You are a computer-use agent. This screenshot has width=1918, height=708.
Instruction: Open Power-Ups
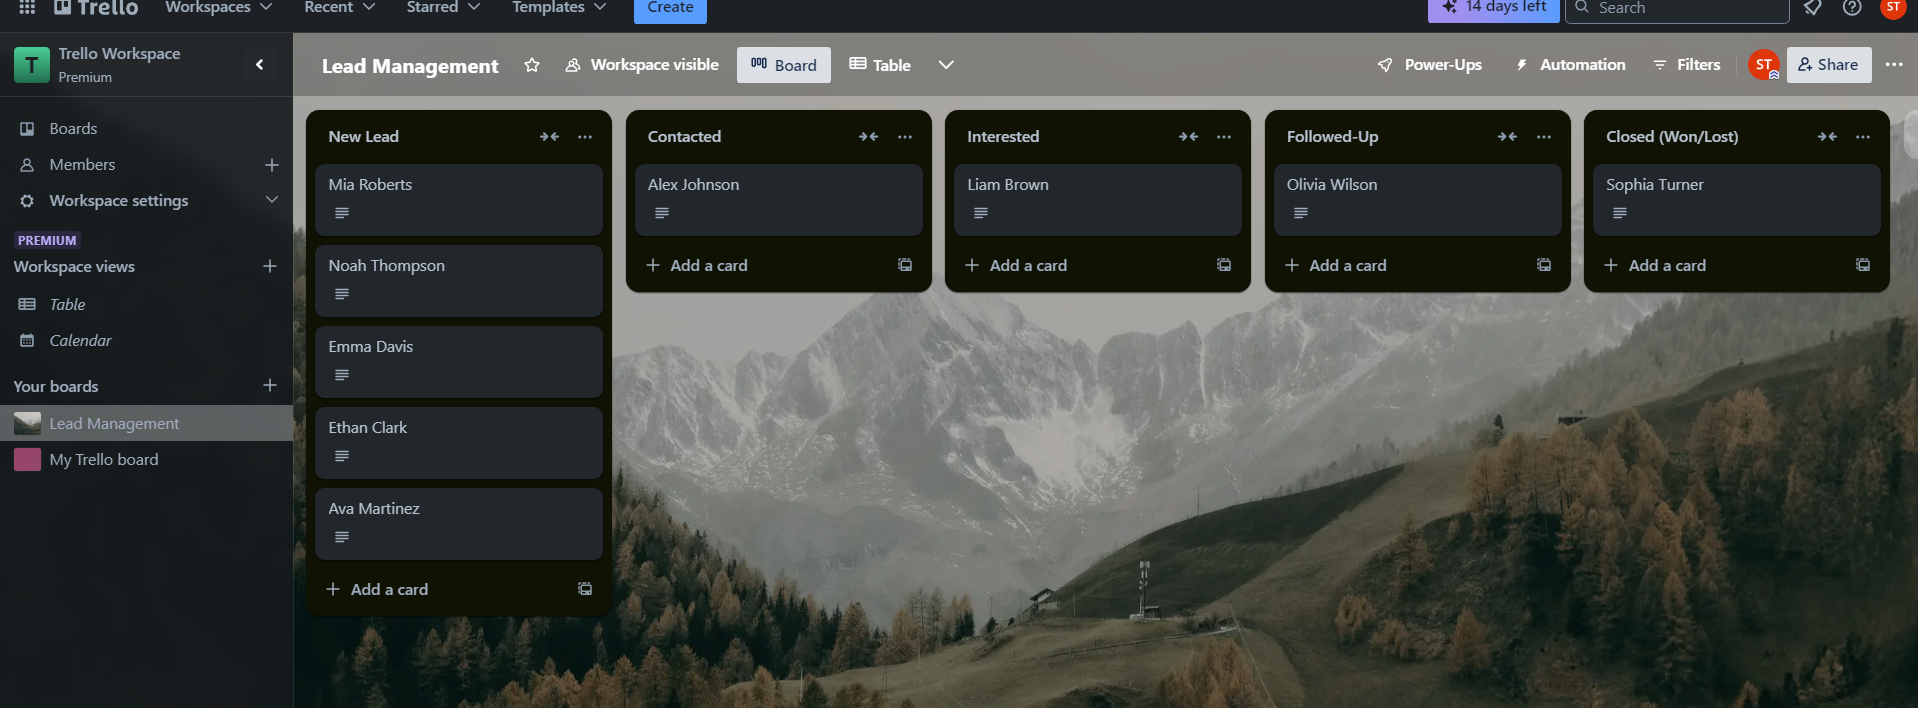pos(1430,65)
